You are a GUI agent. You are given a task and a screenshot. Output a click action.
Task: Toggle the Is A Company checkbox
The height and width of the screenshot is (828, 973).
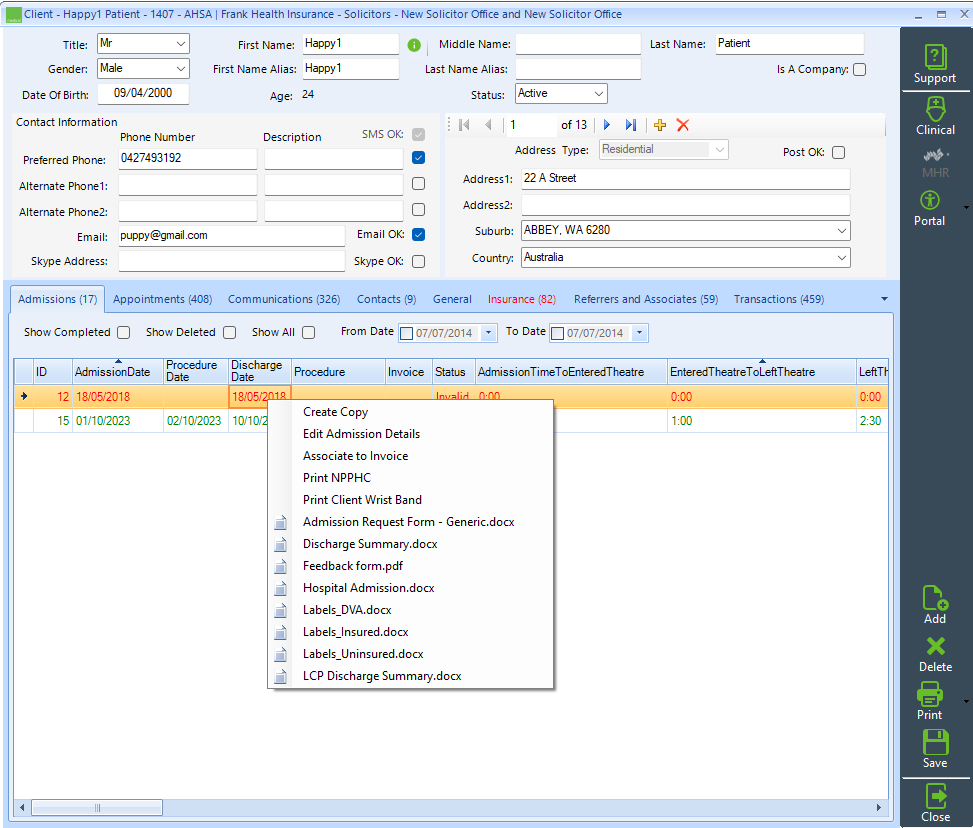859,70
